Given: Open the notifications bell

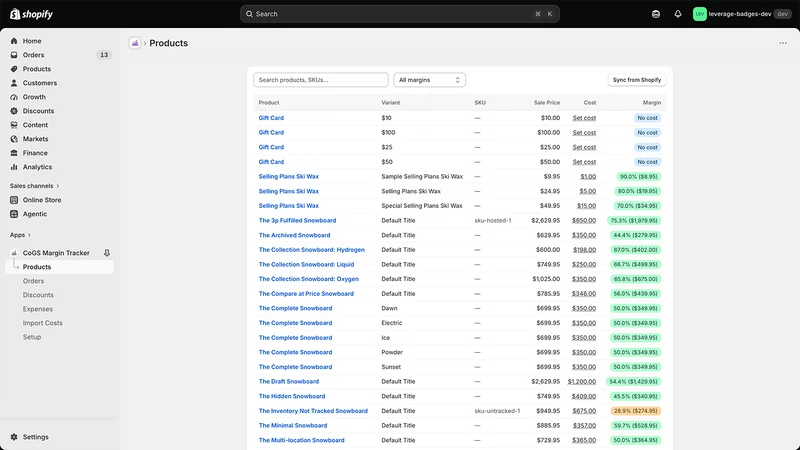Looking at the screenshot, I should [678, 14].
